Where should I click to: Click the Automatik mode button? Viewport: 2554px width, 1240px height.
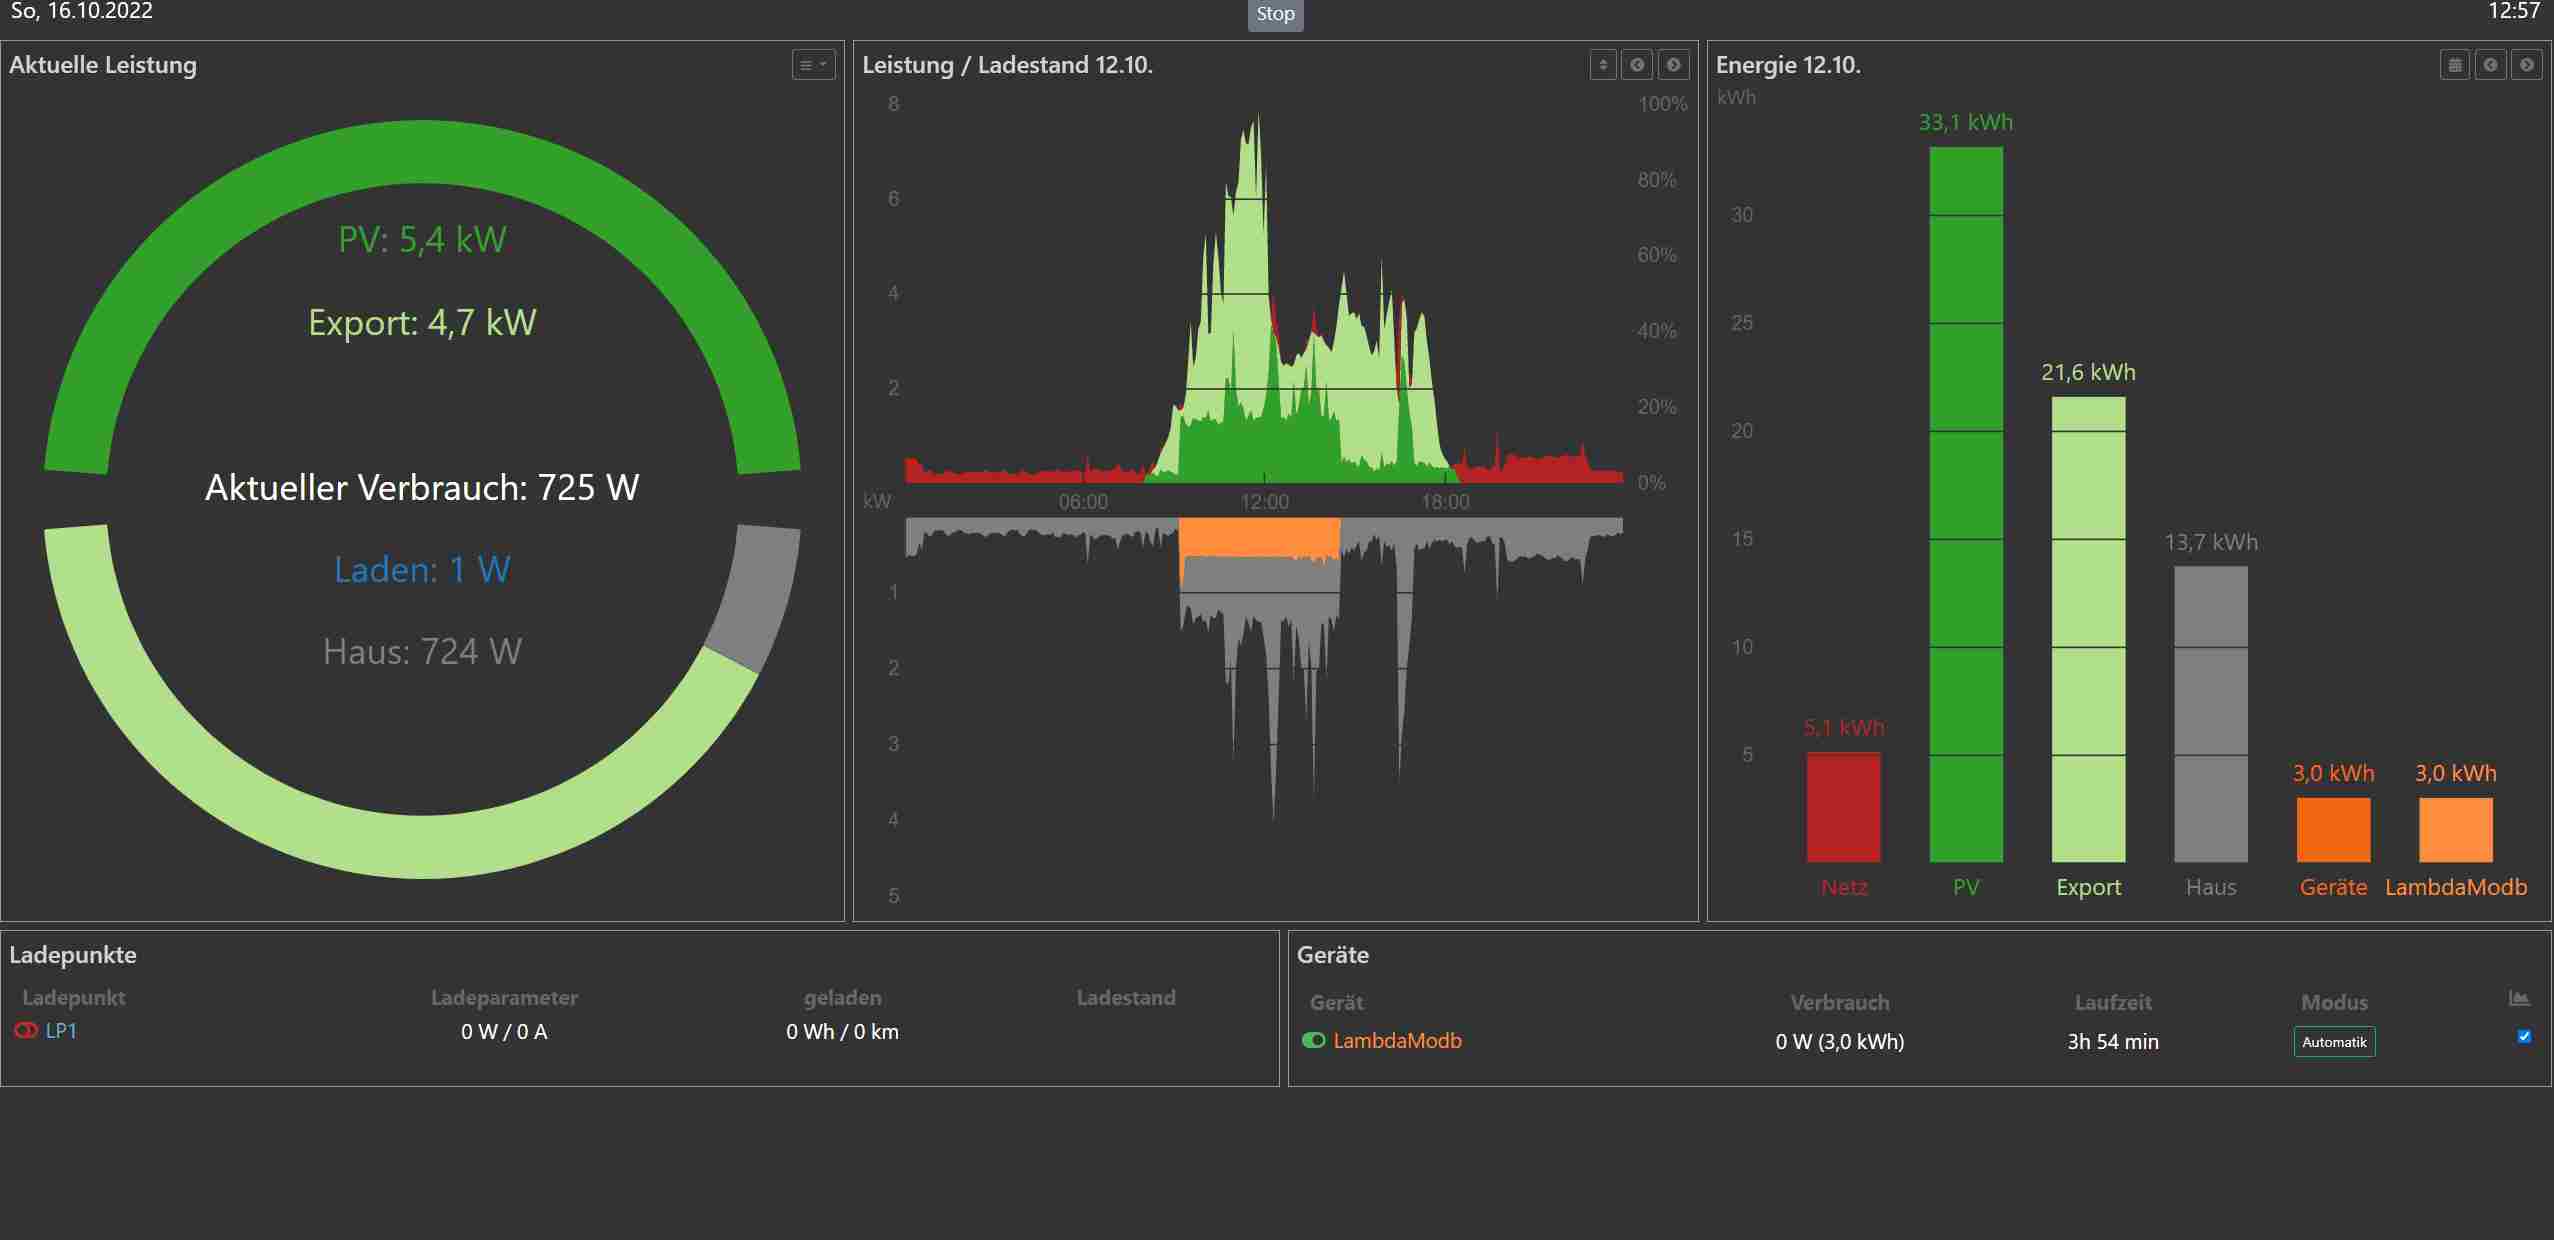coord(2334,1042)
